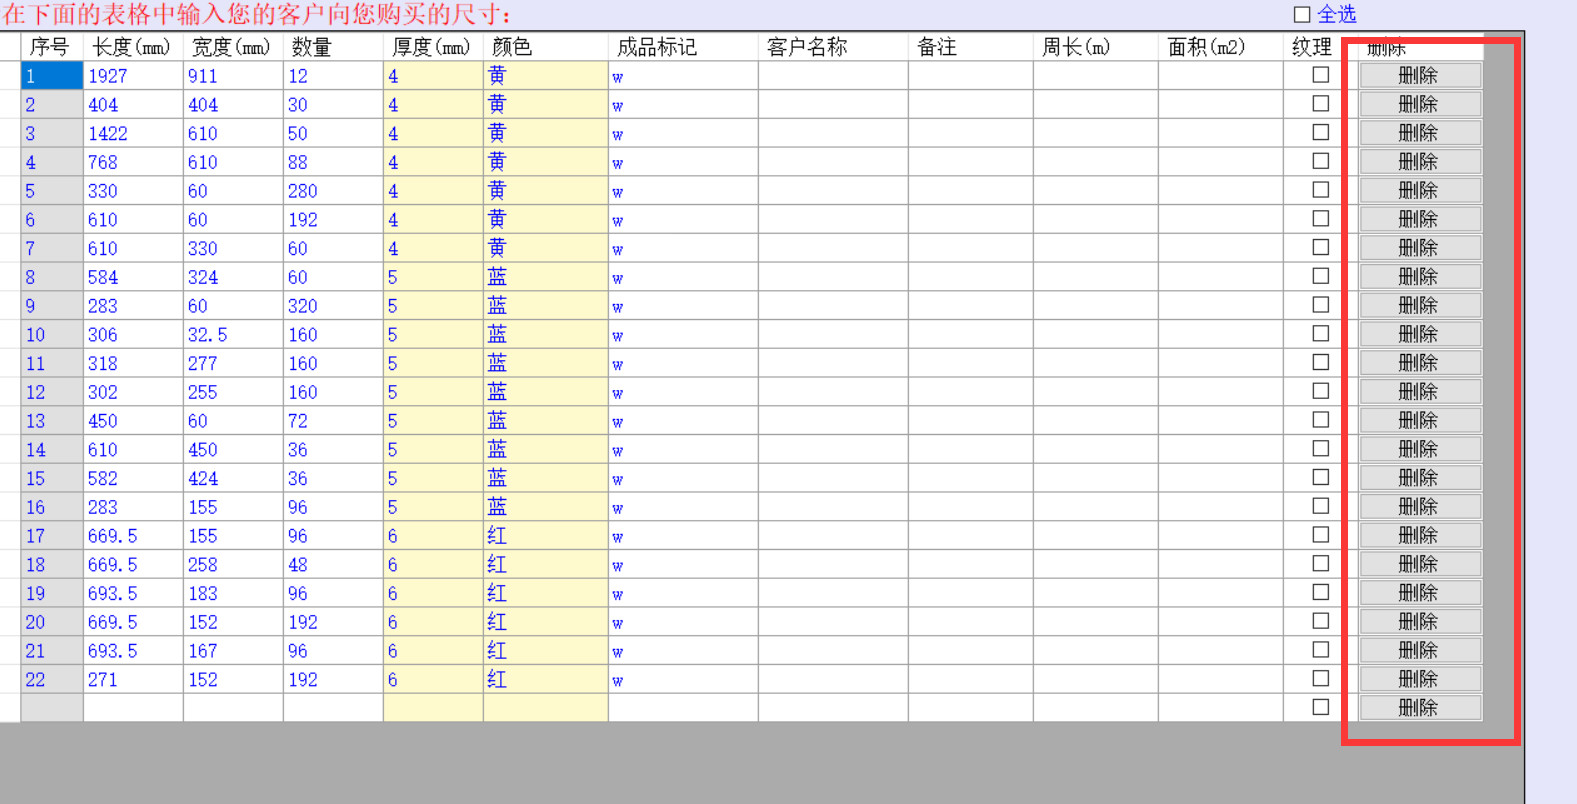Image resolution: width=1577 pixels, height=804 pixels.
Task: Click the 成品标记 column header
Action: pos(683,47)
